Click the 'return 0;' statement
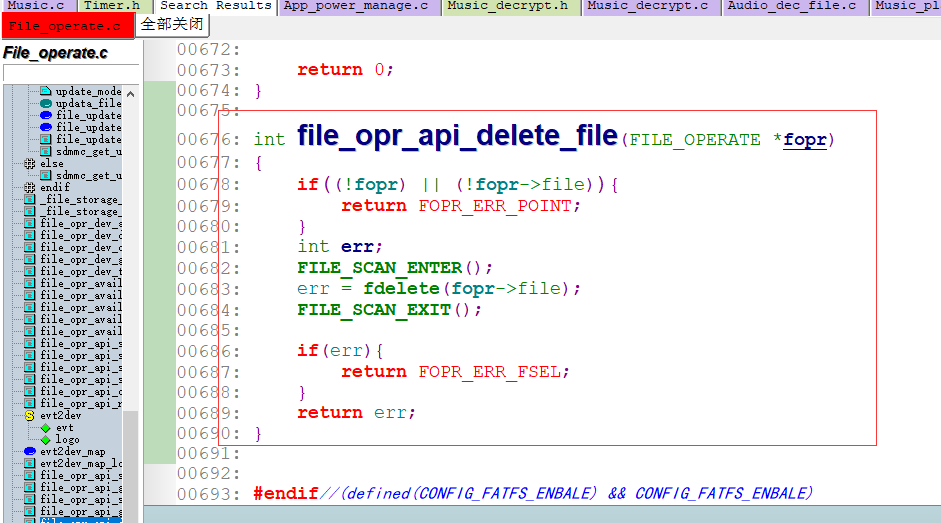The image size is (941, 523). point(345,70)
